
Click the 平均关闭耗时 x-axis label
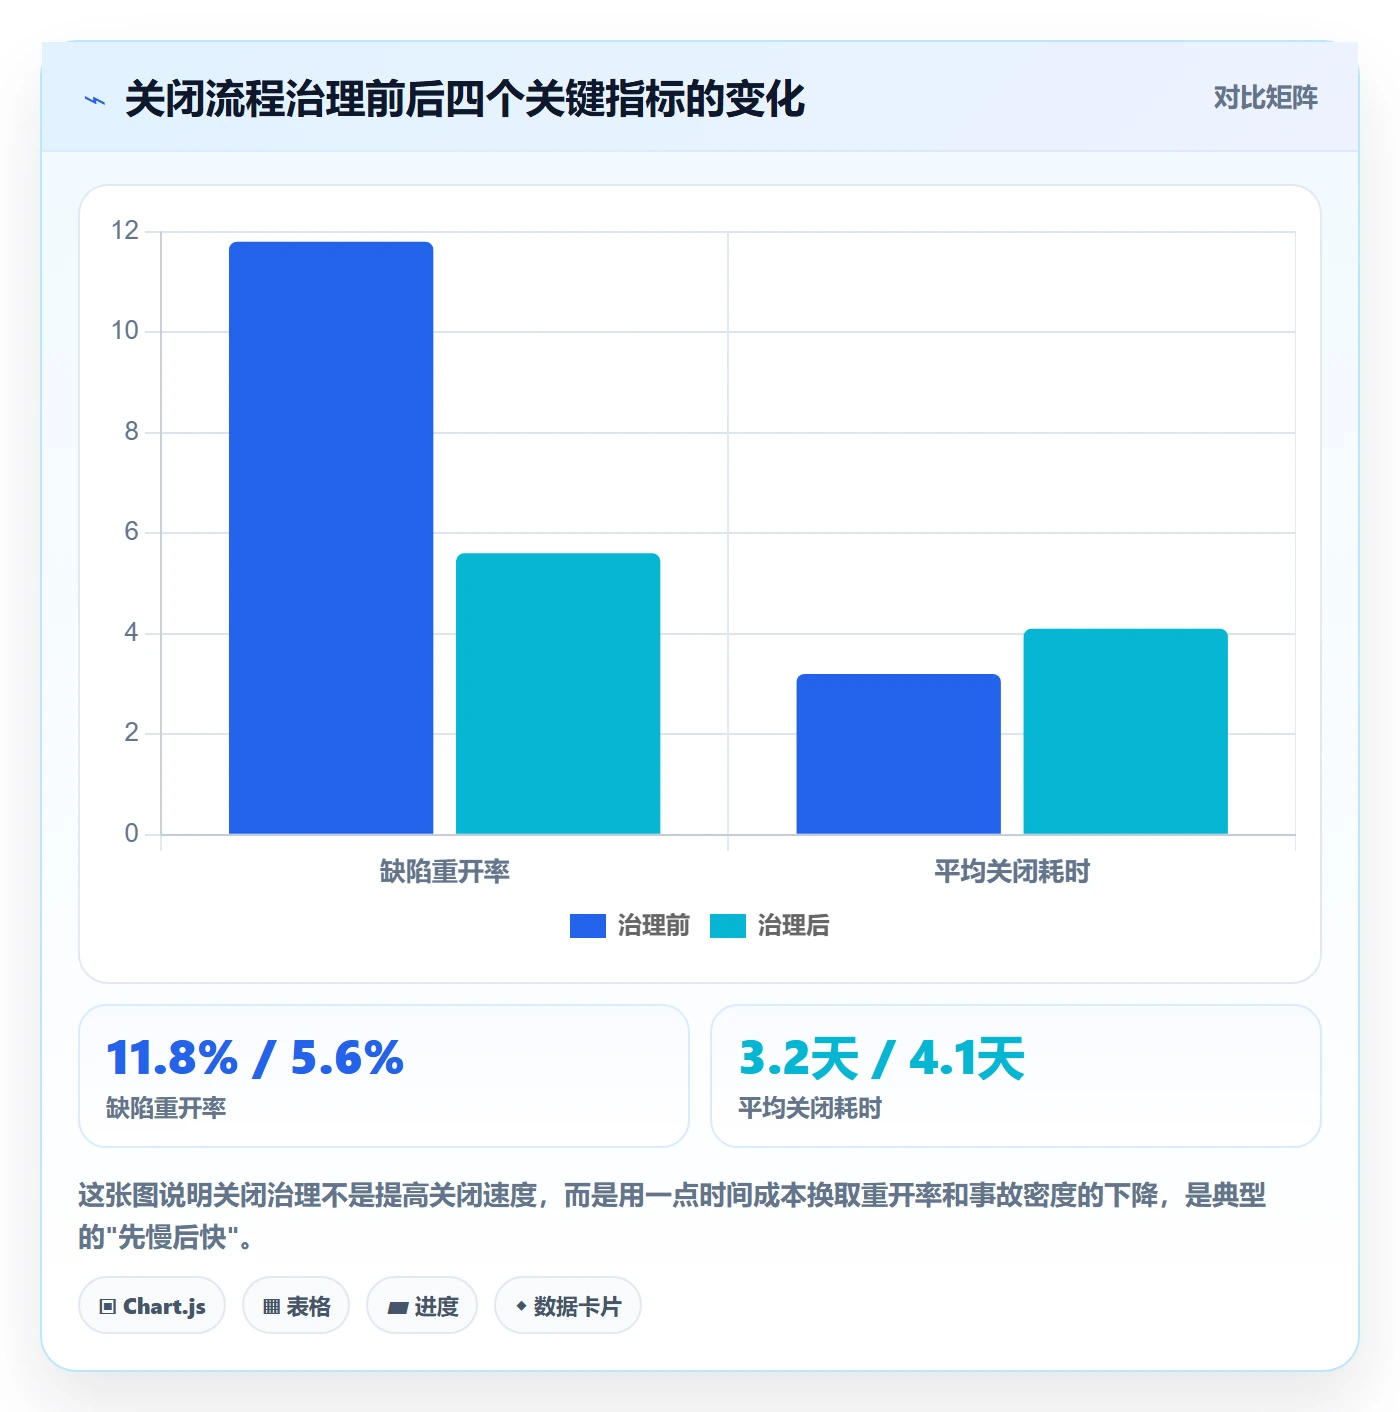pos(1012,871)
